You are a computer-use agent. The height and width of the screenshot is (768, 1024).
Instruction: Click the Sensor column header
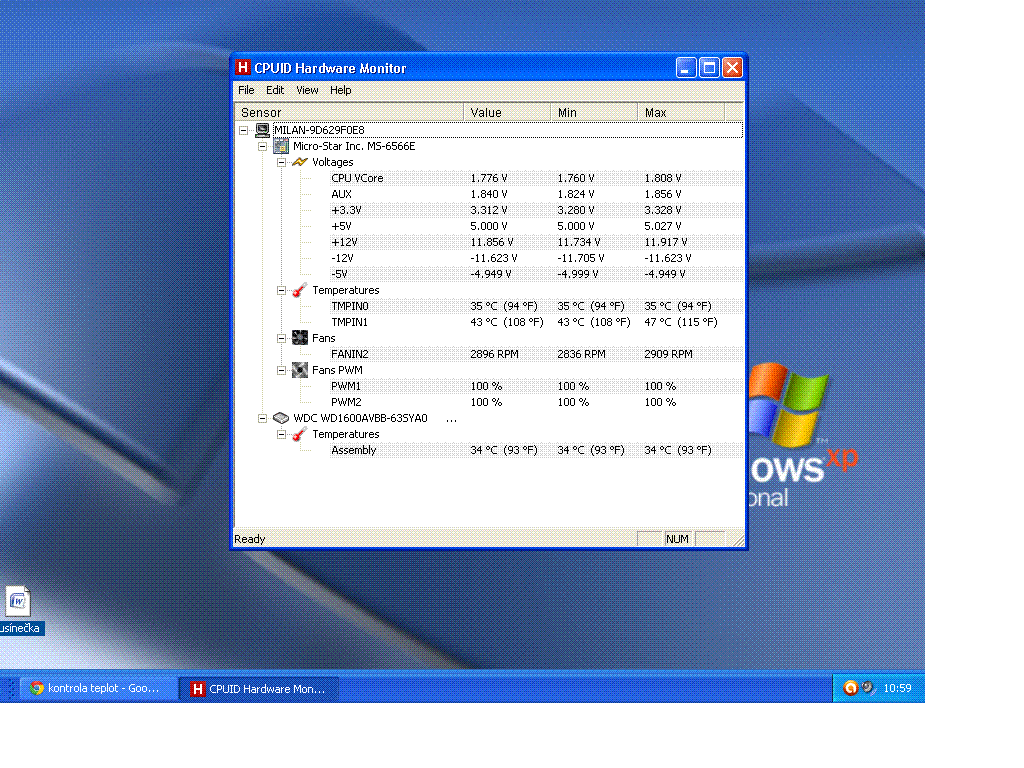click(349, 112)
